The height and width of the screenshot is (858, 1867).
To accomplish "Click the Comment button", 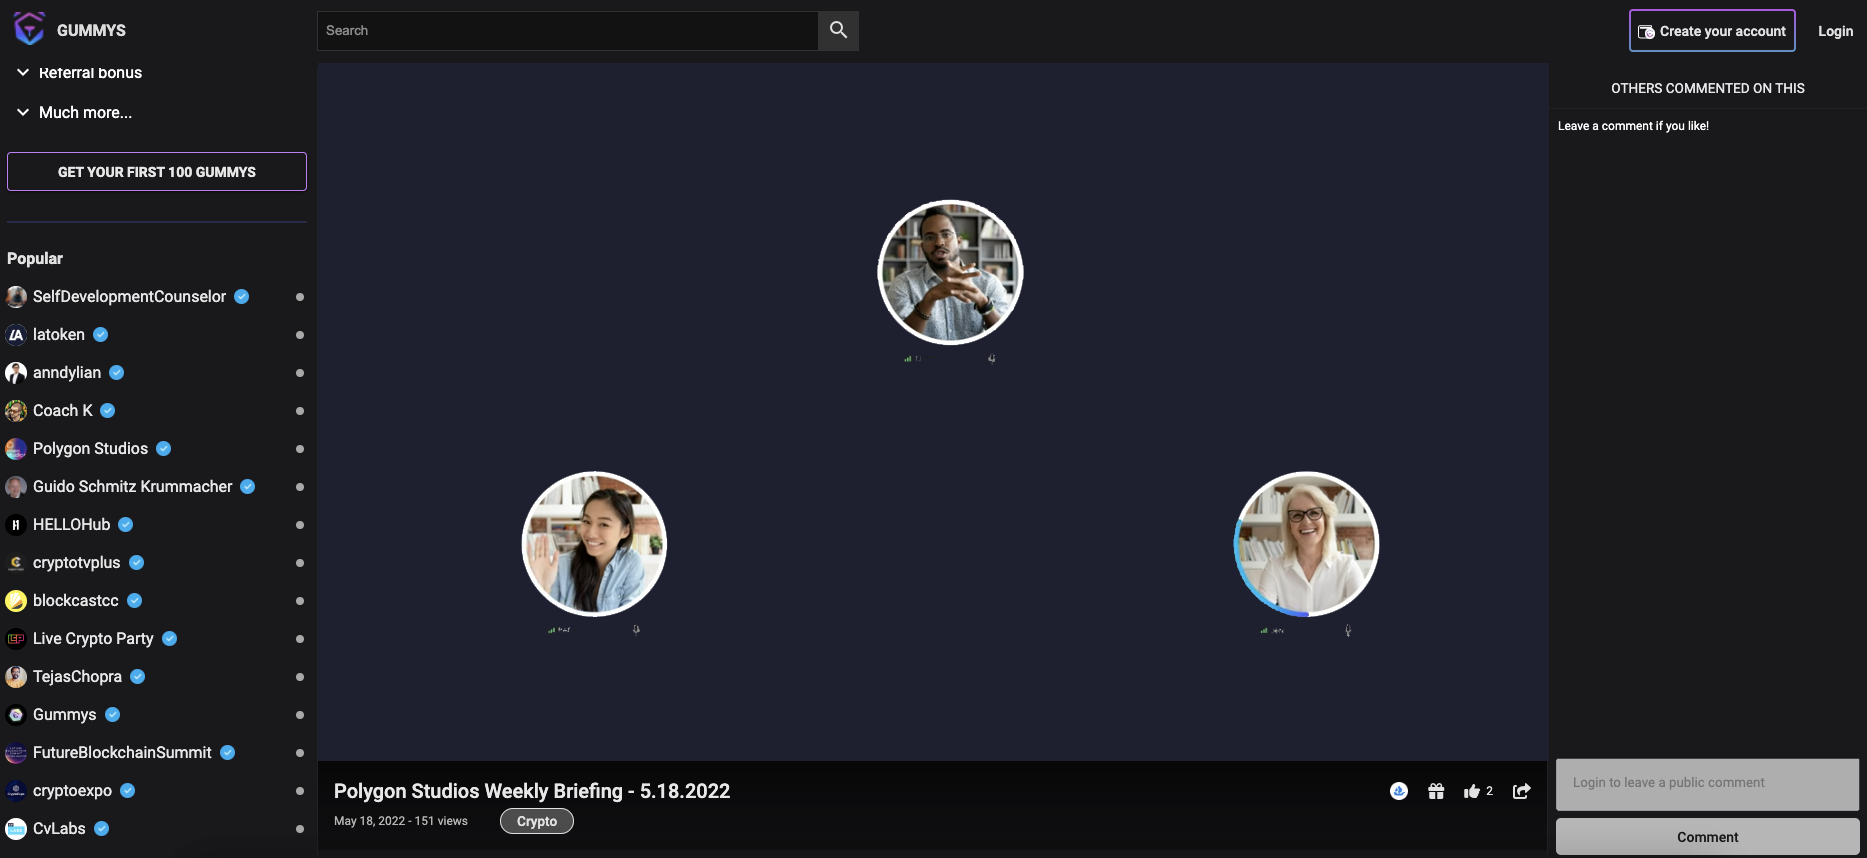I will click(x=1707, y=837).
